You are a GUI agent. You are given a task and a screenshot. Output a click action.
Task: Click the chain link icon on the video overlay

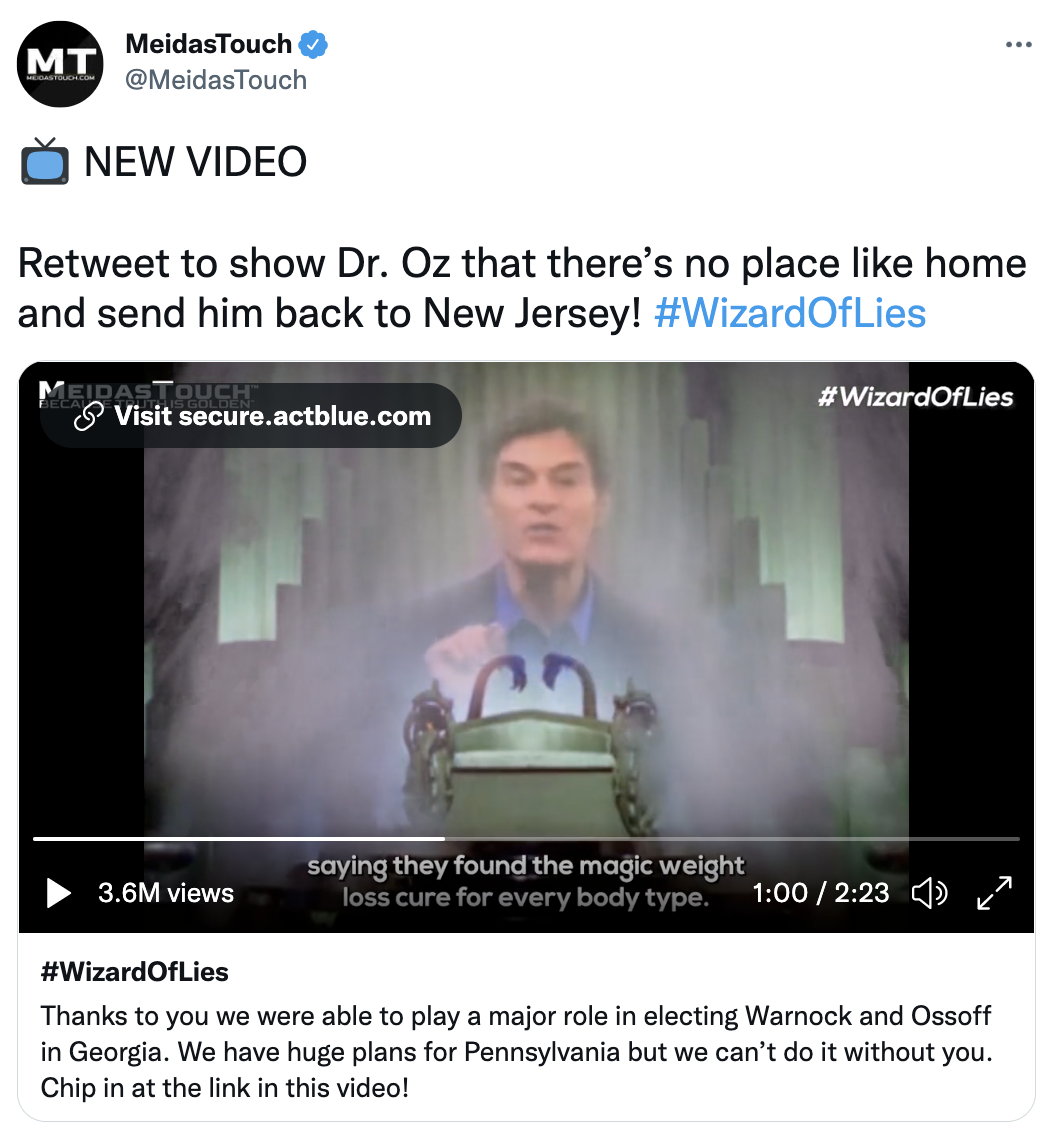[x=89, y=417]
